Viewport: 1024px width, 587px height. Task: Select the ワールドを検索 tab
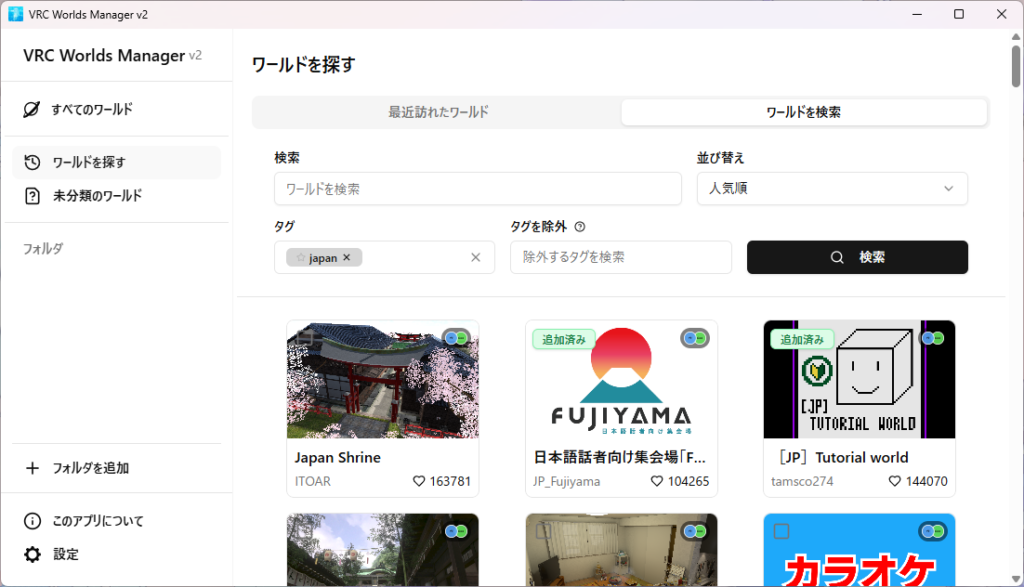[x=803, y=112]
